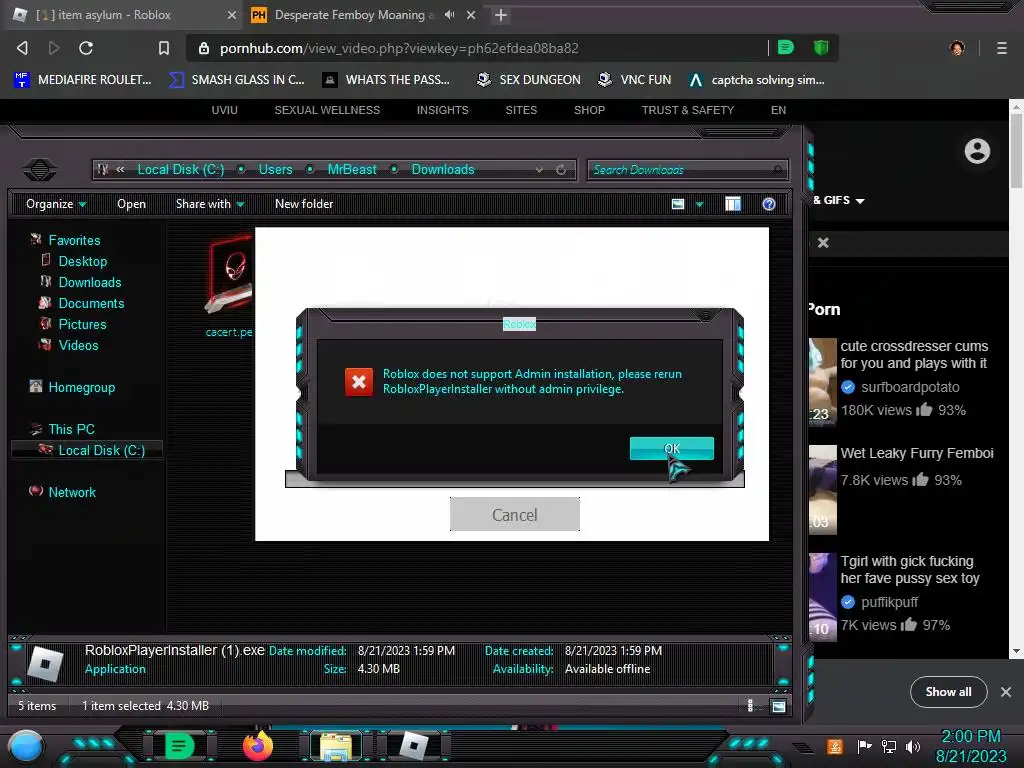
Task: Select EN language in site menu
Action: (x=778, y=110)
